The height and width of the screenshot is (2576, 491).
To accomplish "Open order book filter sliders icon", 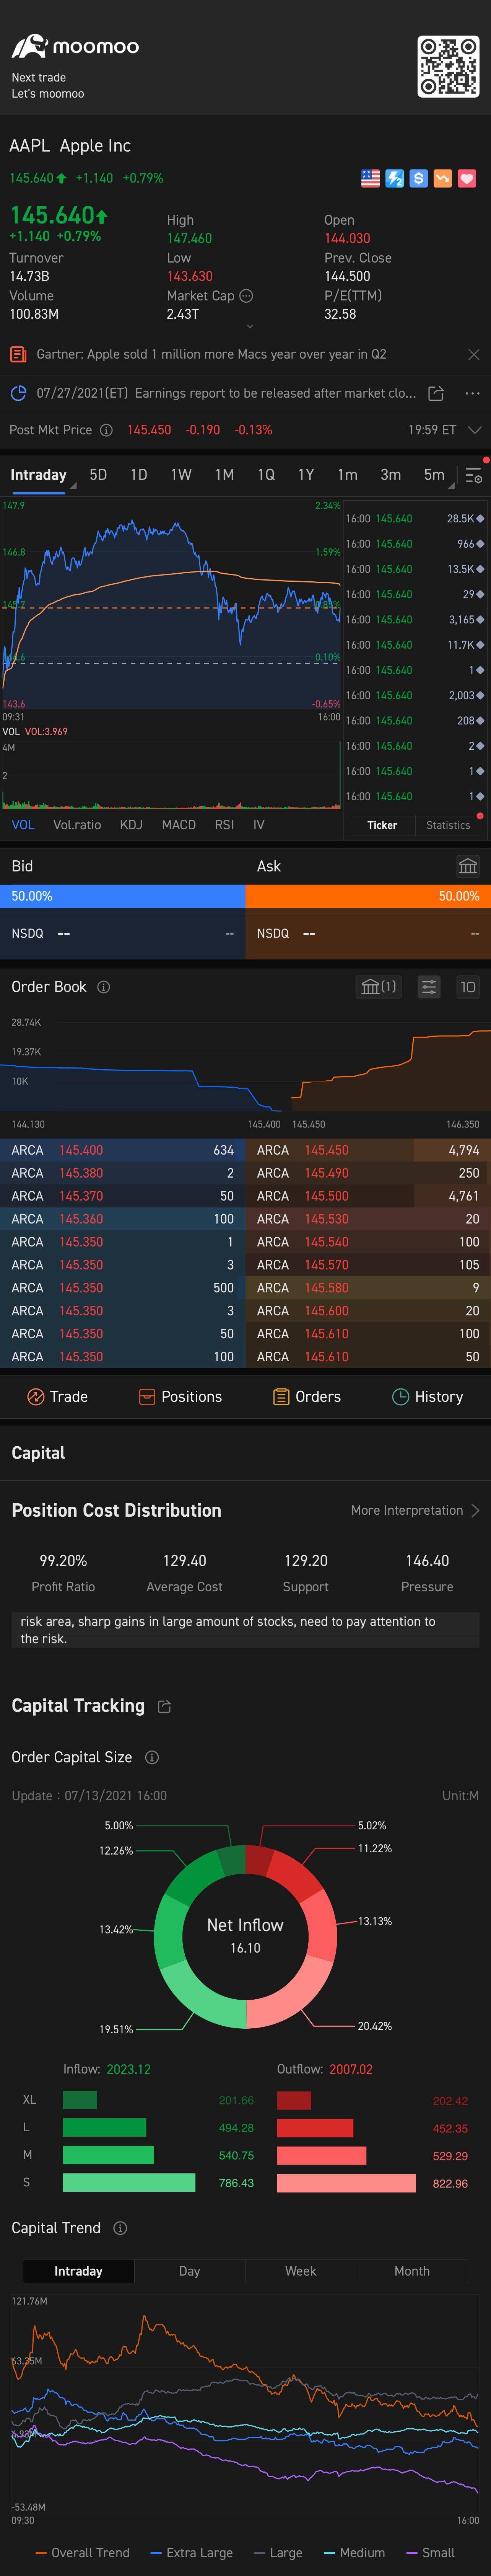I will [x=429, y=987].
